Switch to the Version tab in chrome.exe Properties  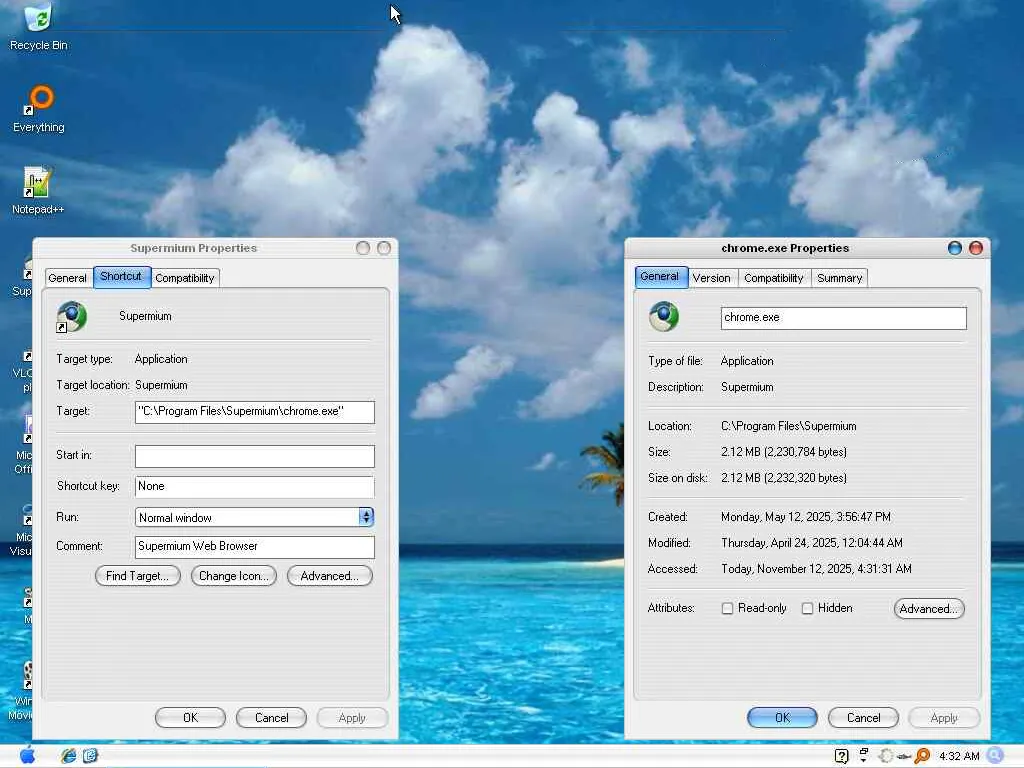click(712, 278)
